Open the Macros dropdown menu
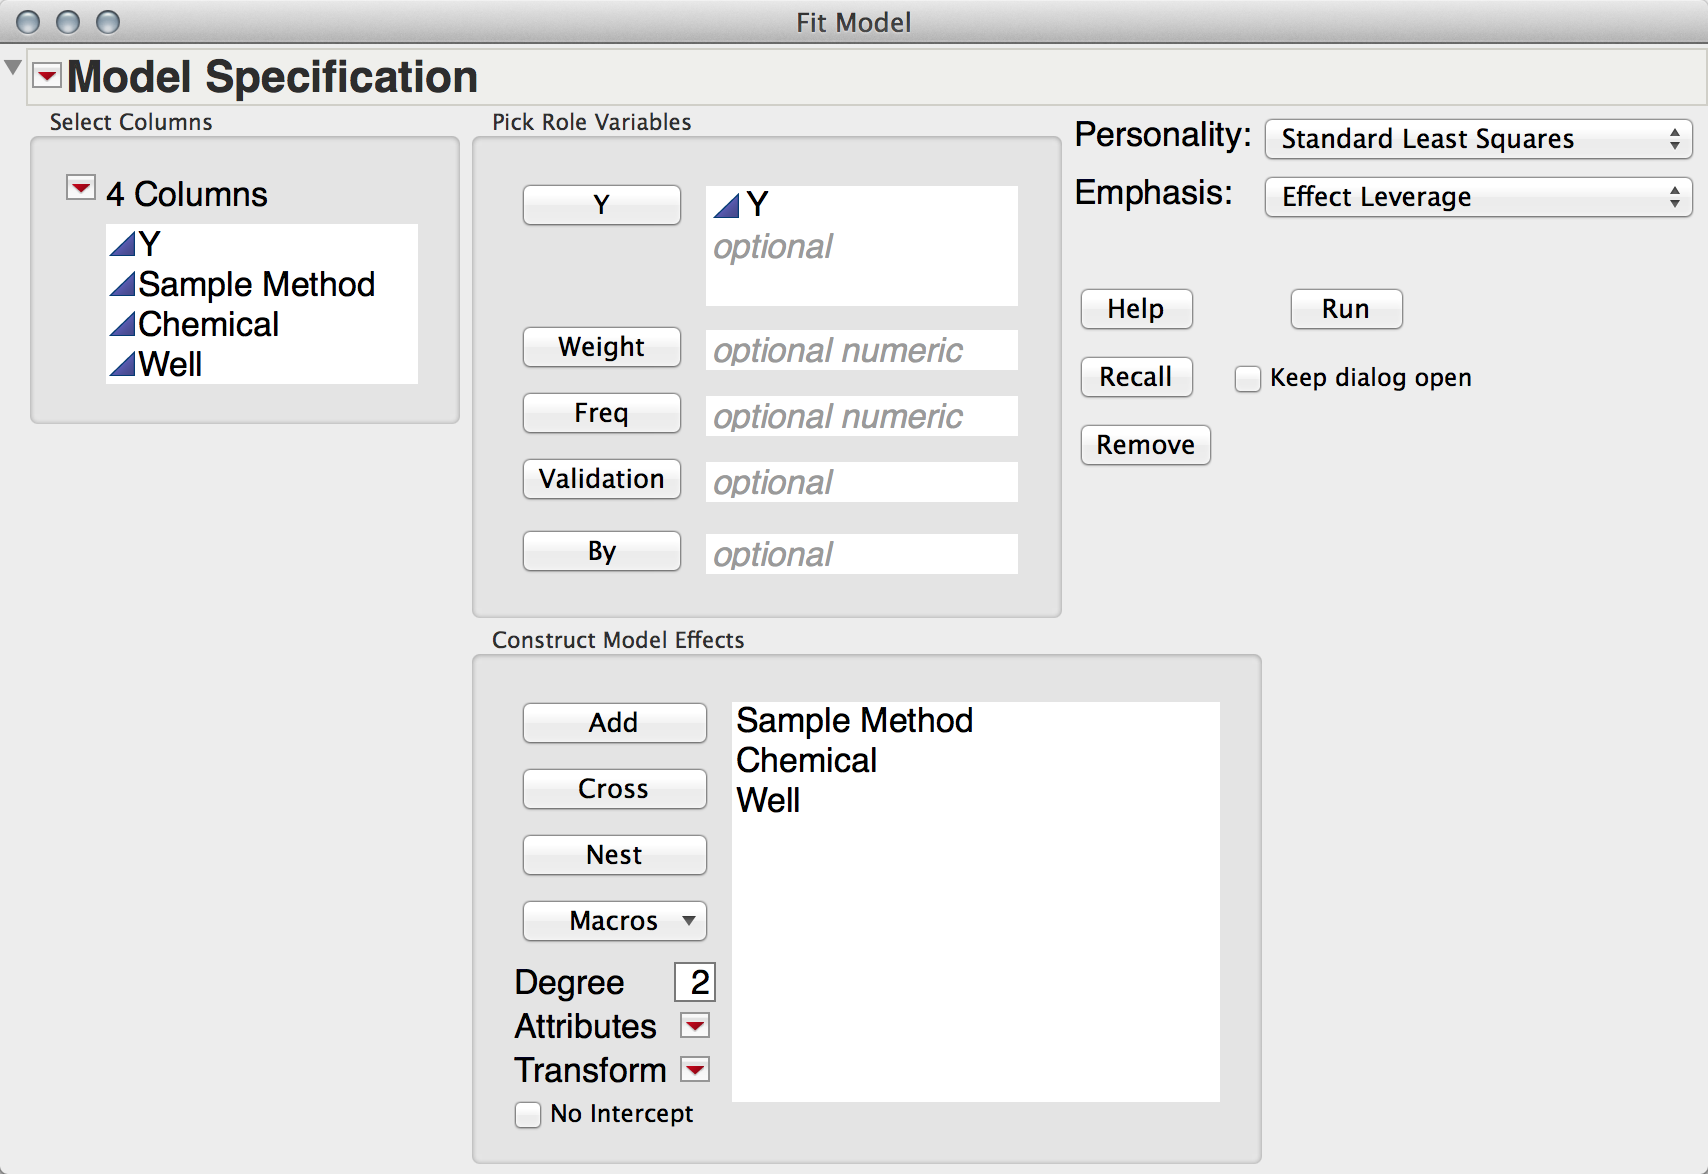Image resolution: width=1708 pixels, height=1174 pixels. tap(614, 921)
